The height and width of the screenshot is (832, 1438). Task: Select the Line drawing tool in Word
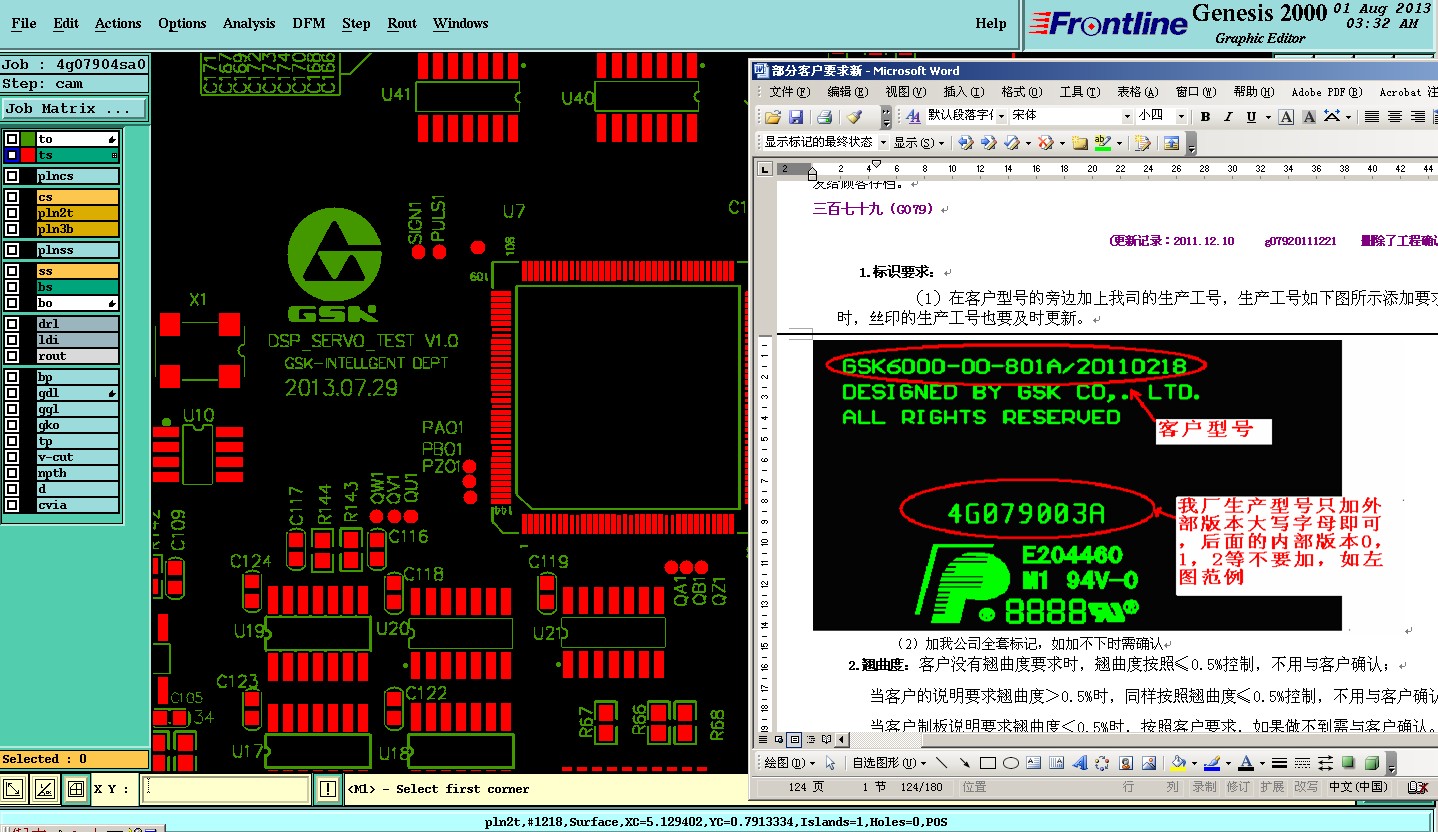point(941,763)
